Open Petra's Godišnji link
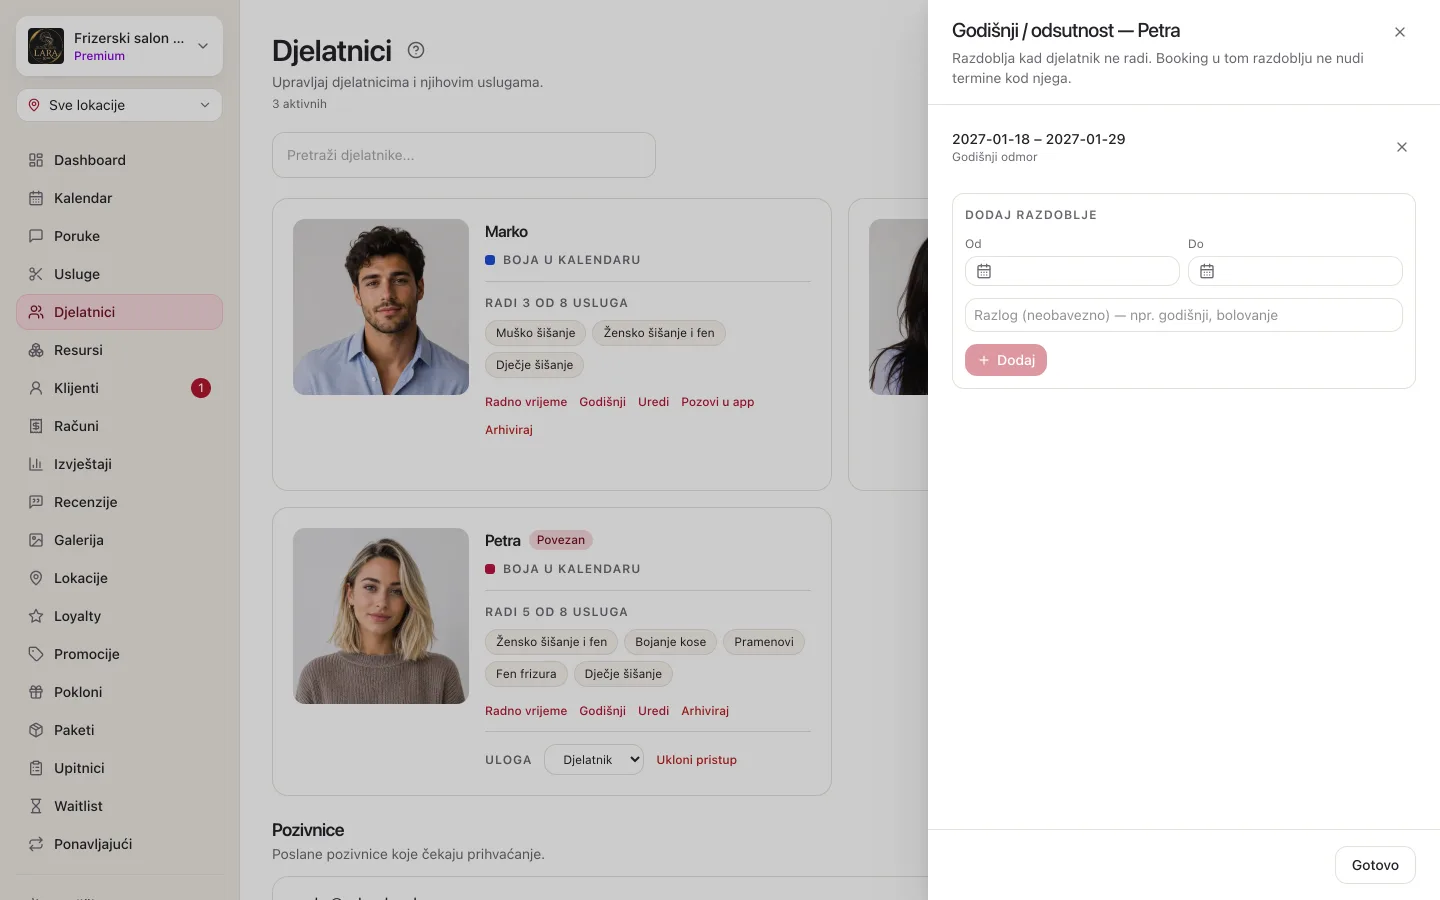Viewport: 1440px width, 900px height. [x=602, y=711]
